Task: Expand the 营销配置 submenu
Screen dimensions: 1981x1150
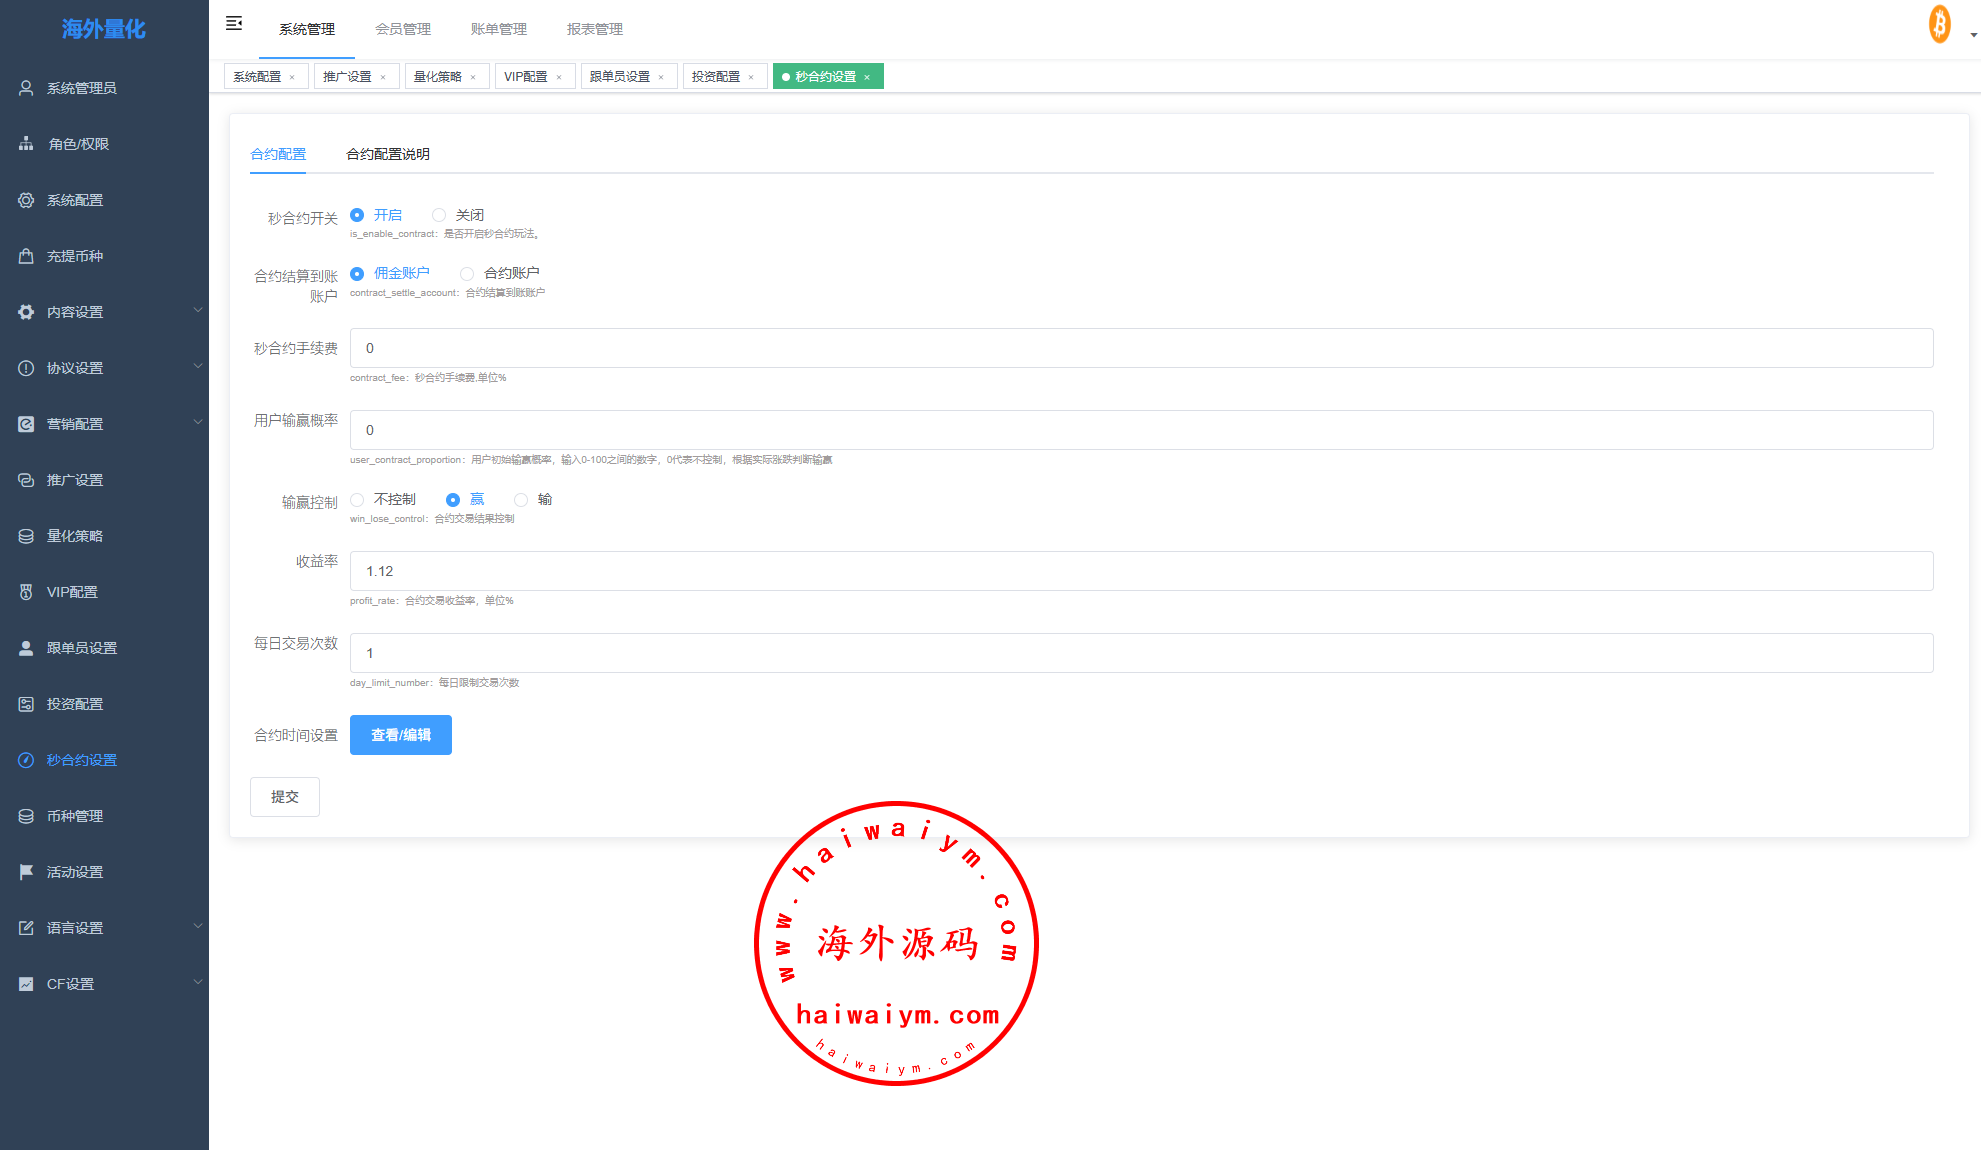Action: click(x=197, y=423)
